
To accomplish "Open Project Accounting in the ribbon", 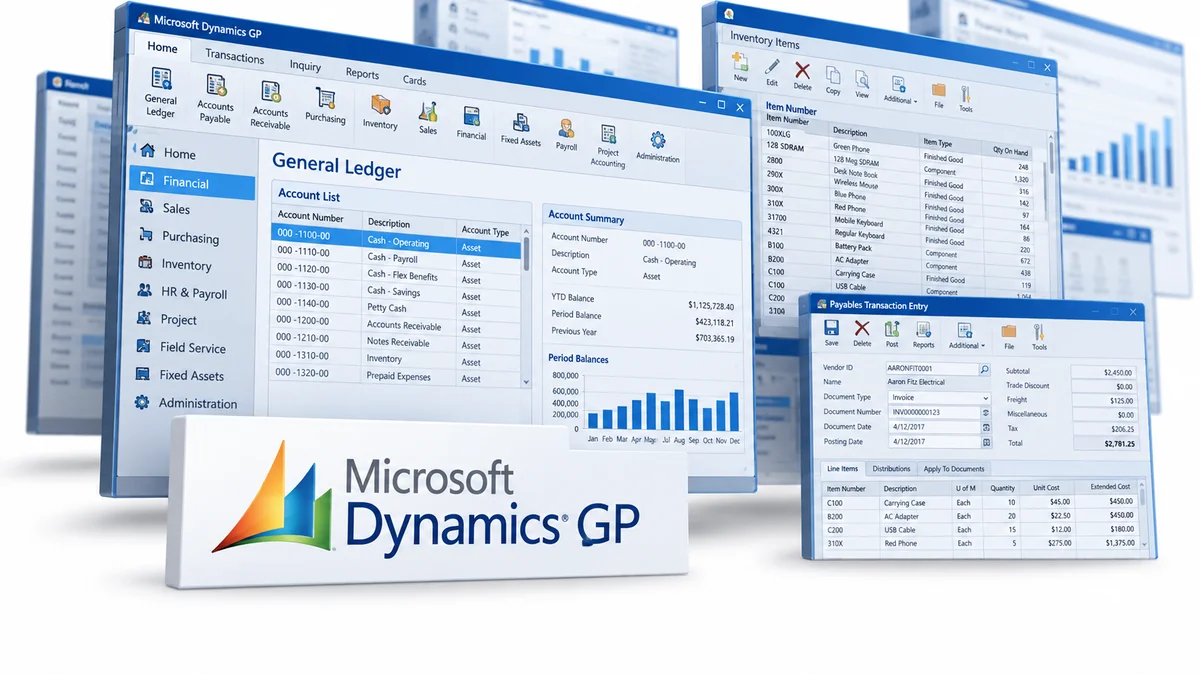I will [x=607, y=145].
